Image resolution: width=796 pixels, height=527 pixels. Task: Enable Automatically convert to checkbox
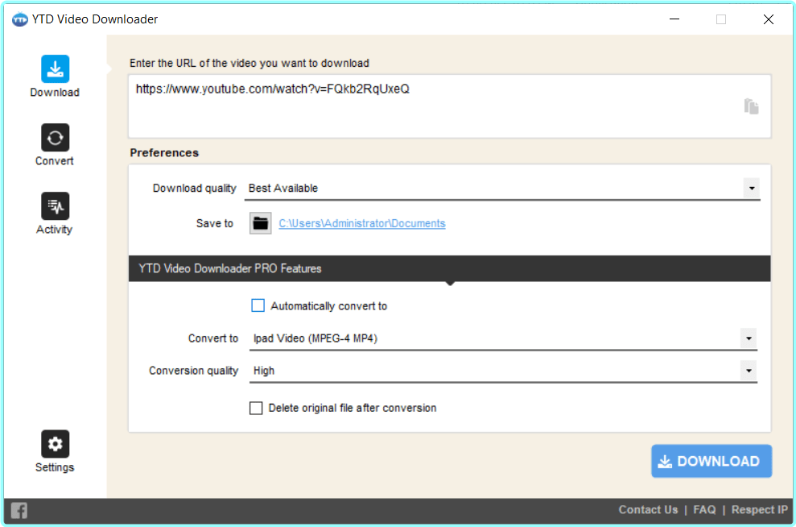[x=258, y=306]
